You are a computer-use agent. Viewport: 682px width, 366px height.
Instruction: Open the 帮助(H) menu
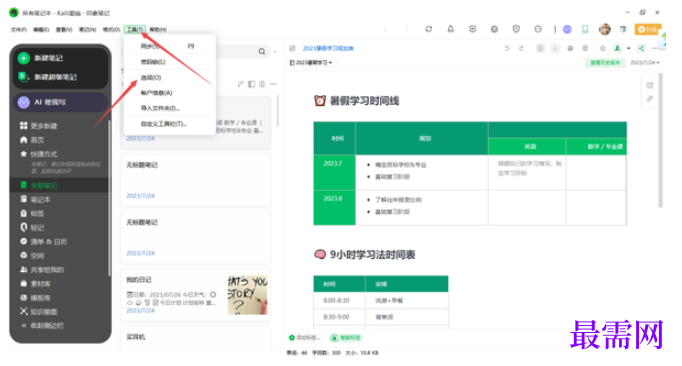tap(158, 30)
